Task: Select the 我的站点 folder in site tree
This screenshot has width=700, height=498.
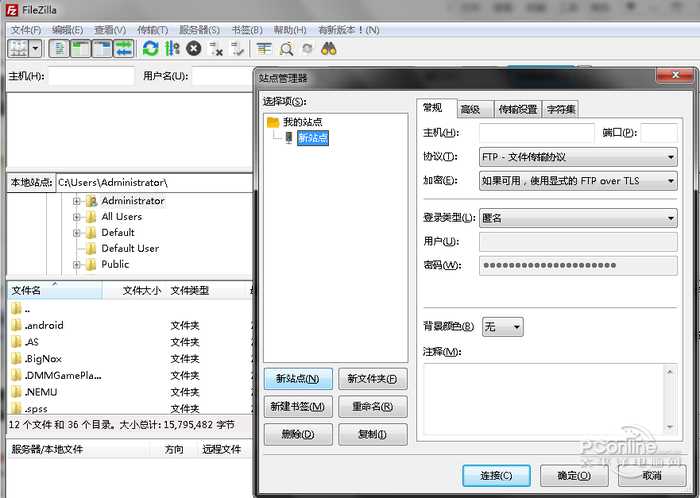Action: [302, 122]
